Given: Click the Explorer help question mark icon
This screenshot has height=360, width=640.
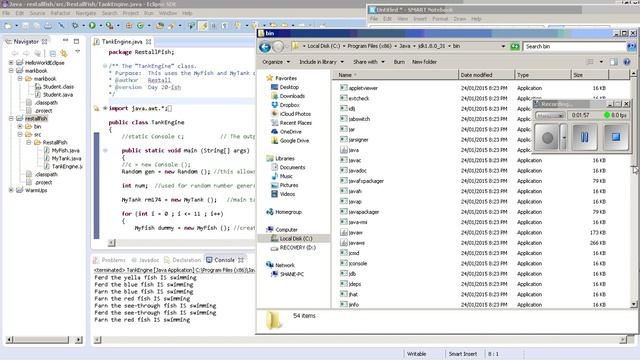Looking at the screenshot, I should click(627, 62).
